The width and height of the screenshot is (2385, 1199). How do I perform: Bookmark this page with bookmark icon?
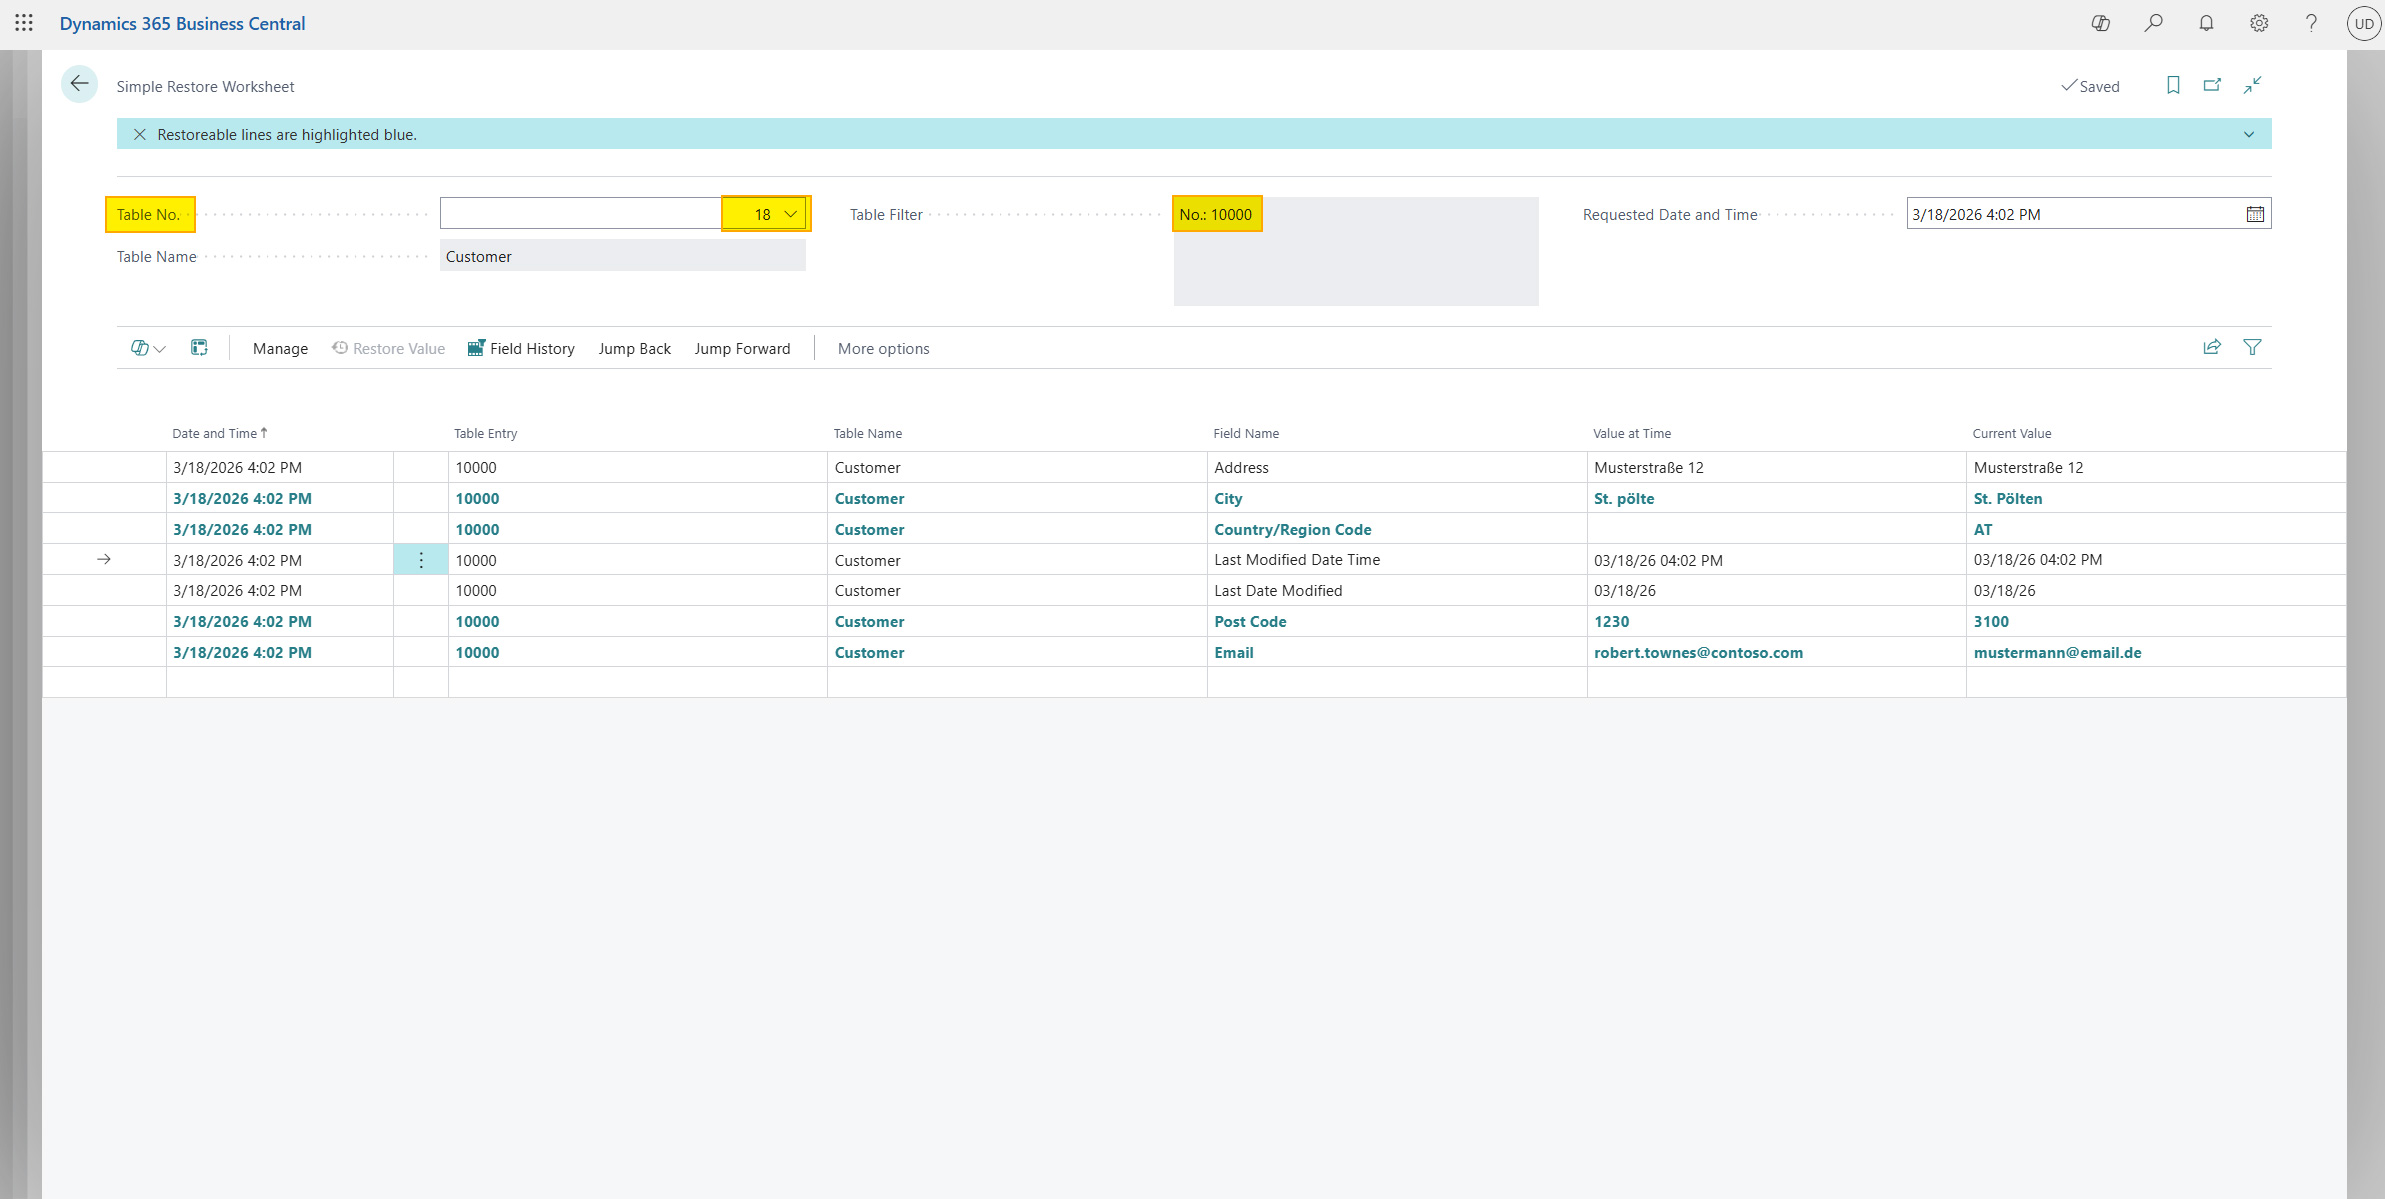(x=2173, y=86)
